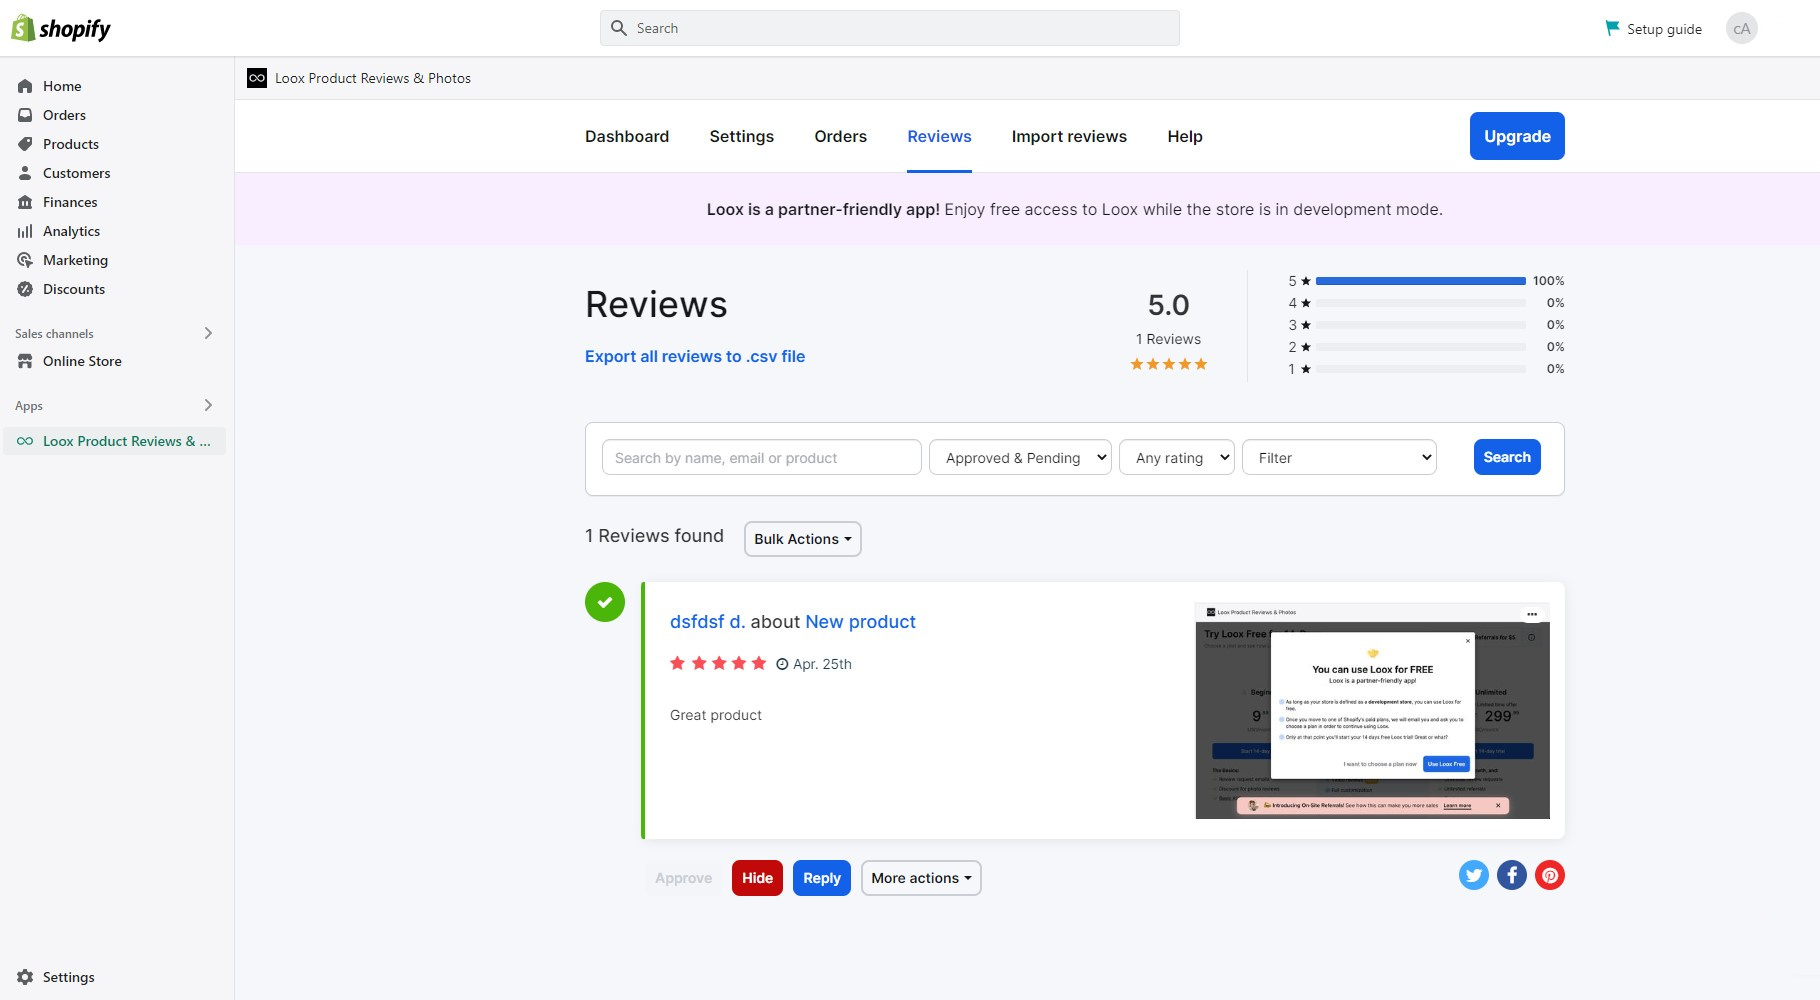Export all reviews to .csv file
This screenshot has width=1820, height=1000.
click(x=695, y=356)
